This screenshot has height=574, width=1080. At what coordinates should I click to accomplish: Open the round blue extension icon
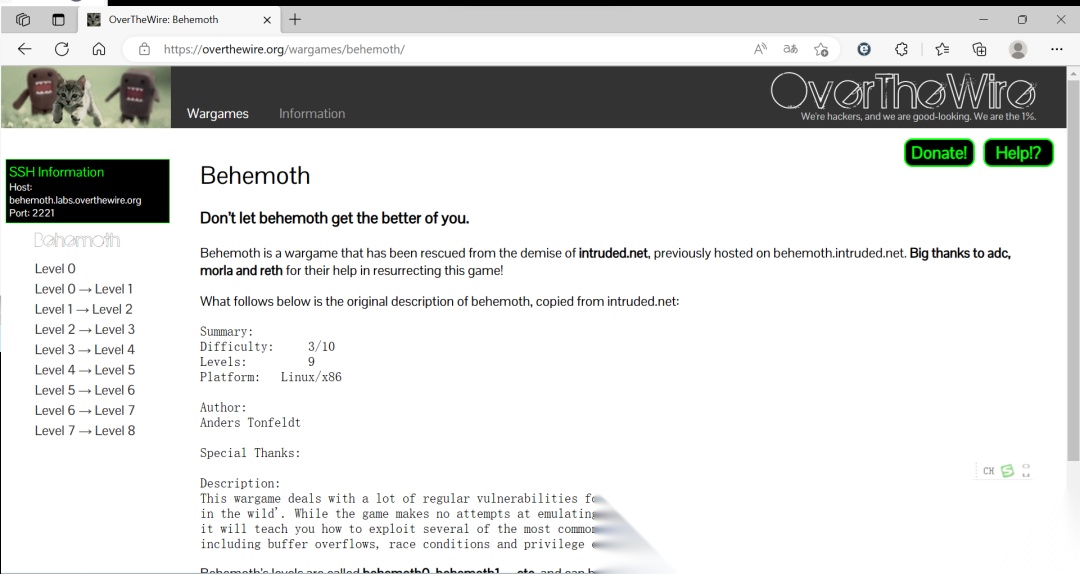864,49
